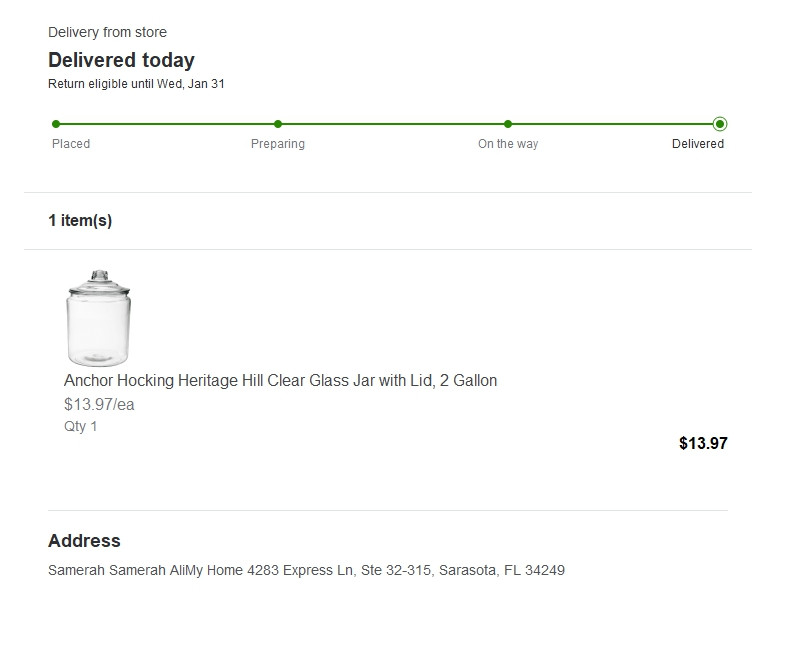Click the Placed step label
The height and width of the screenshot is (646, 800).
click(x=71, y=144)
